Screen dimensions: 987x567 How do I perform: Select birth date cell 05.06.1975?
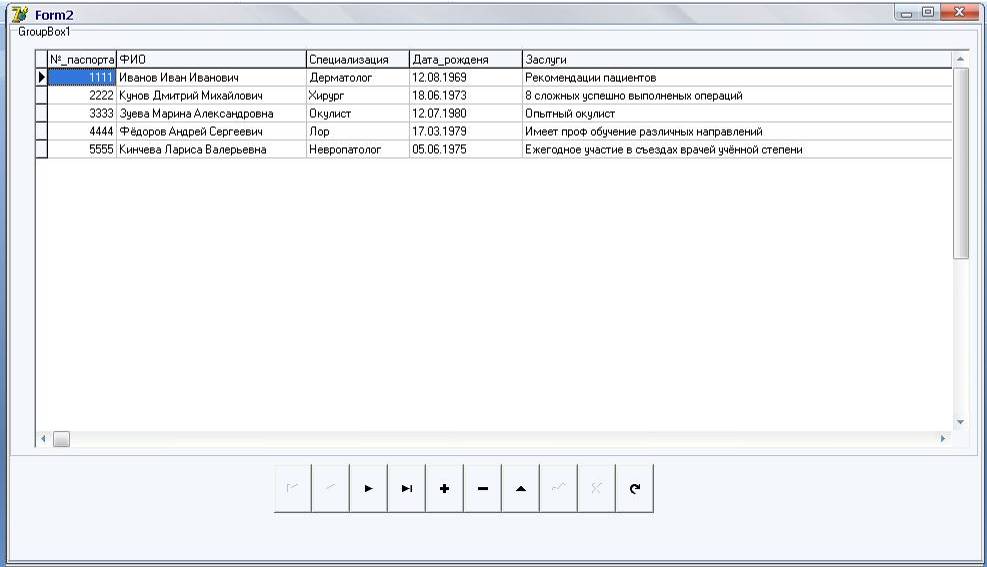point(466,149)
